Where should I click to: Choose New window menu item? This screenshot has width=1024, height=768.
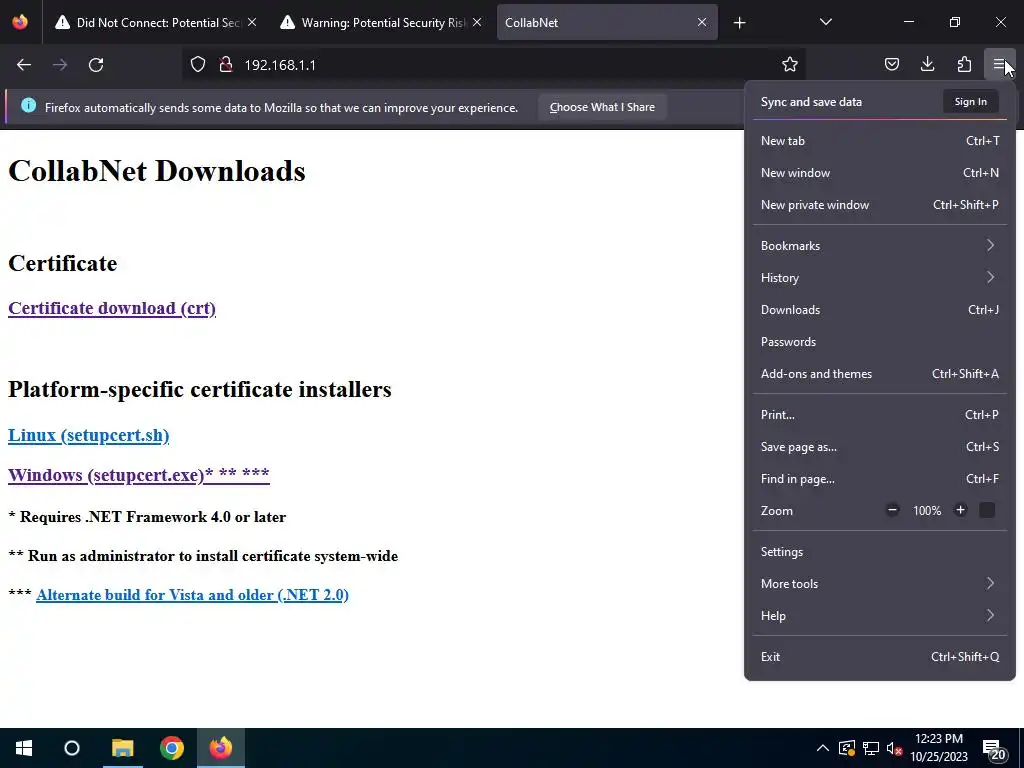(x=880, y=173)
